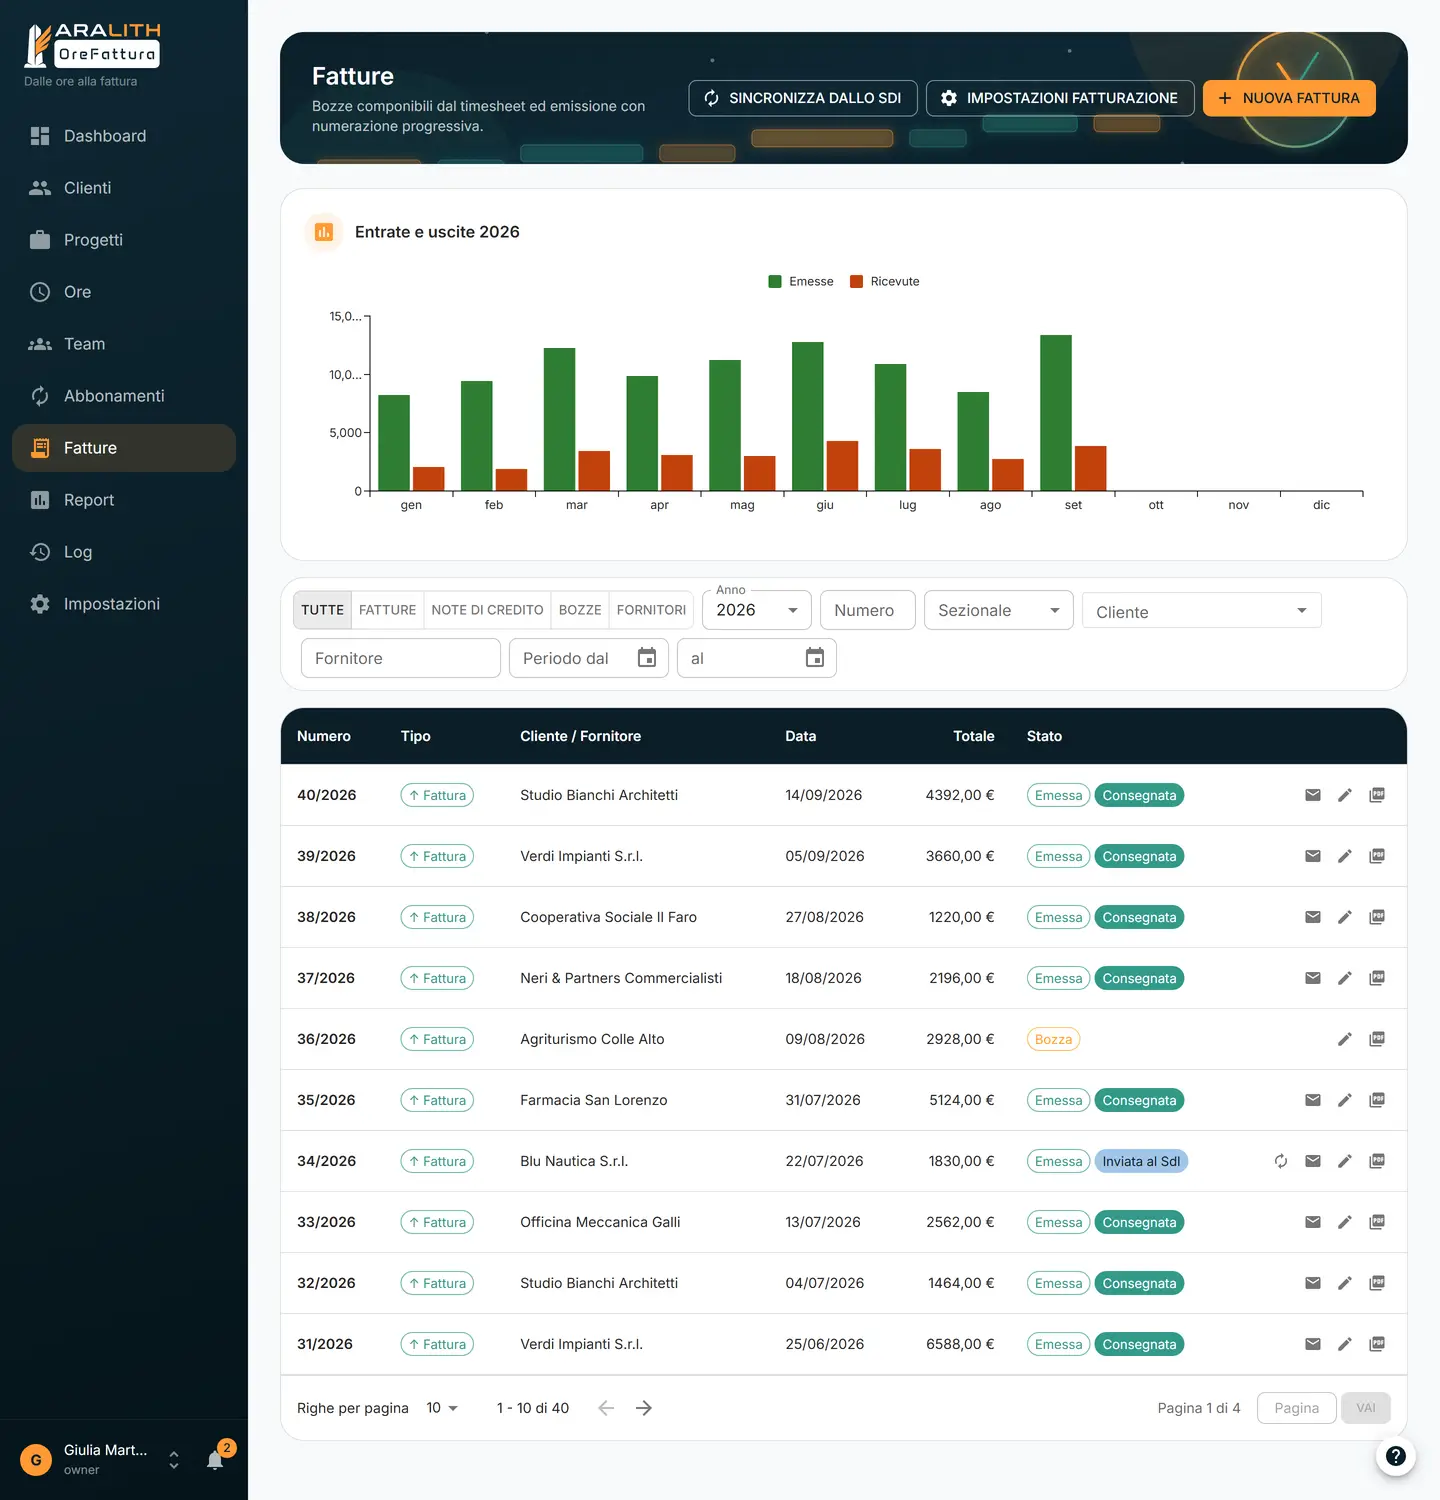
Task: Click the sync icon on invoice 34/2026
Action: coord(1281,1161)
